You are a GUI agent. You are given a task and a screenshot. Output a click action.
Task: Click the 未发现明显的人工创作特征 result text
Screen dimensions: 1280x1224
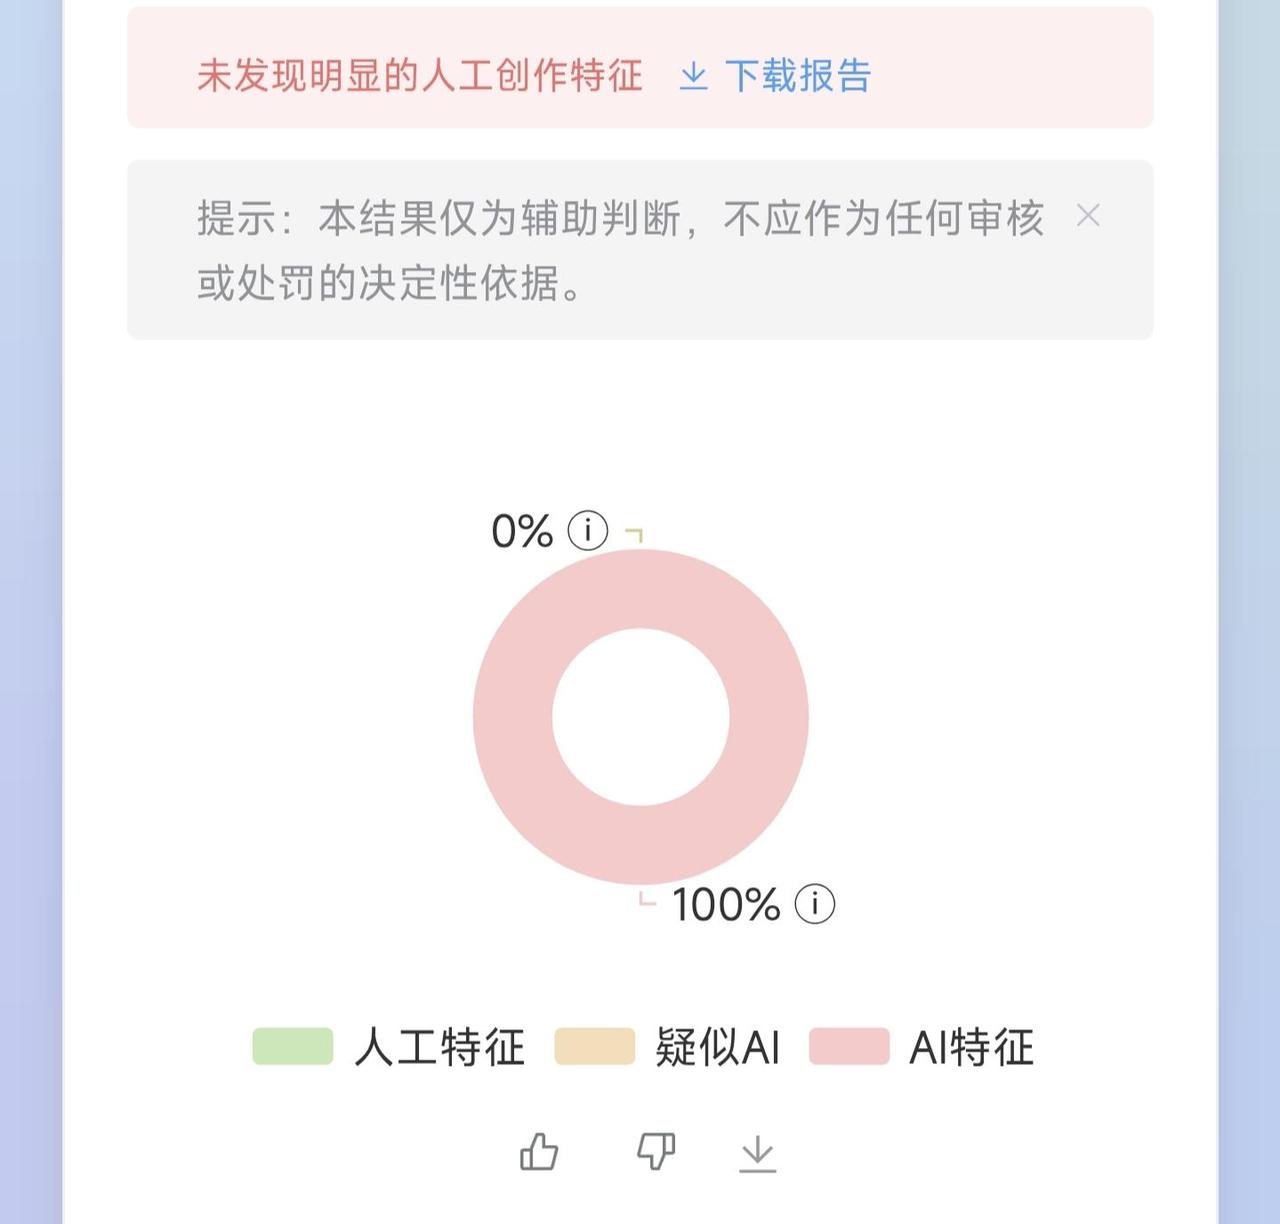419,76
